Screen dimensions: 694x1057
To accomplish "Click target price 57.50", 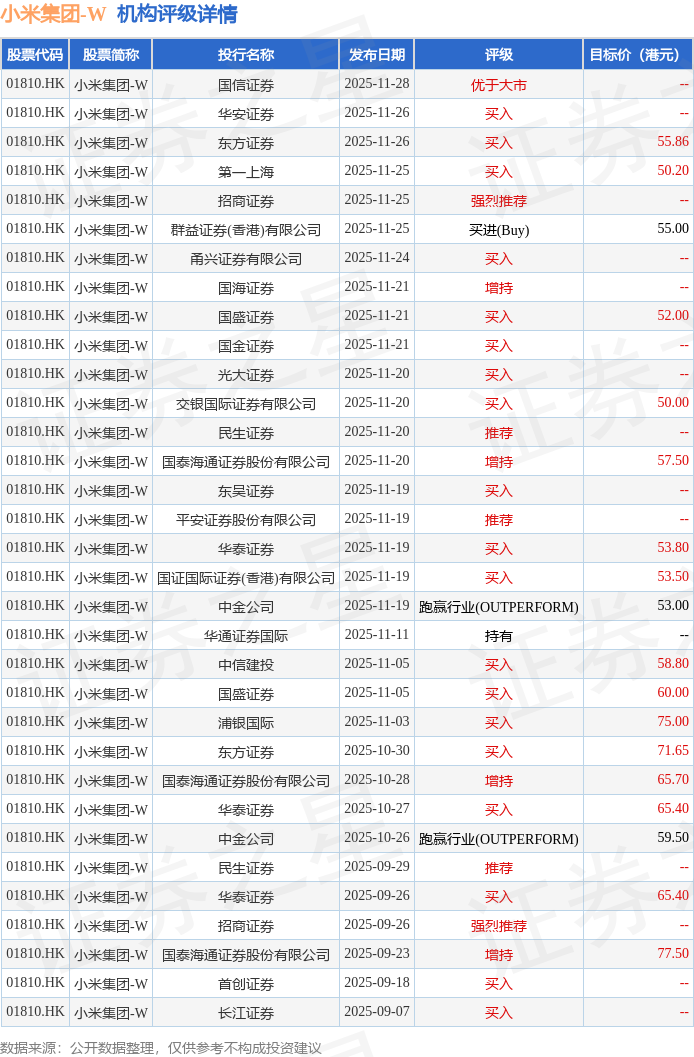I will click(x=673, y=460).
